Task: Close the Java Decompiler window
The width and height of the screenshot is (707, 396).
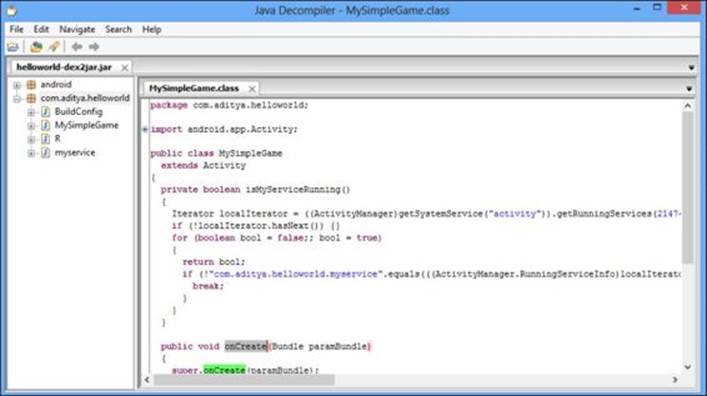Action: click(684, 8)
